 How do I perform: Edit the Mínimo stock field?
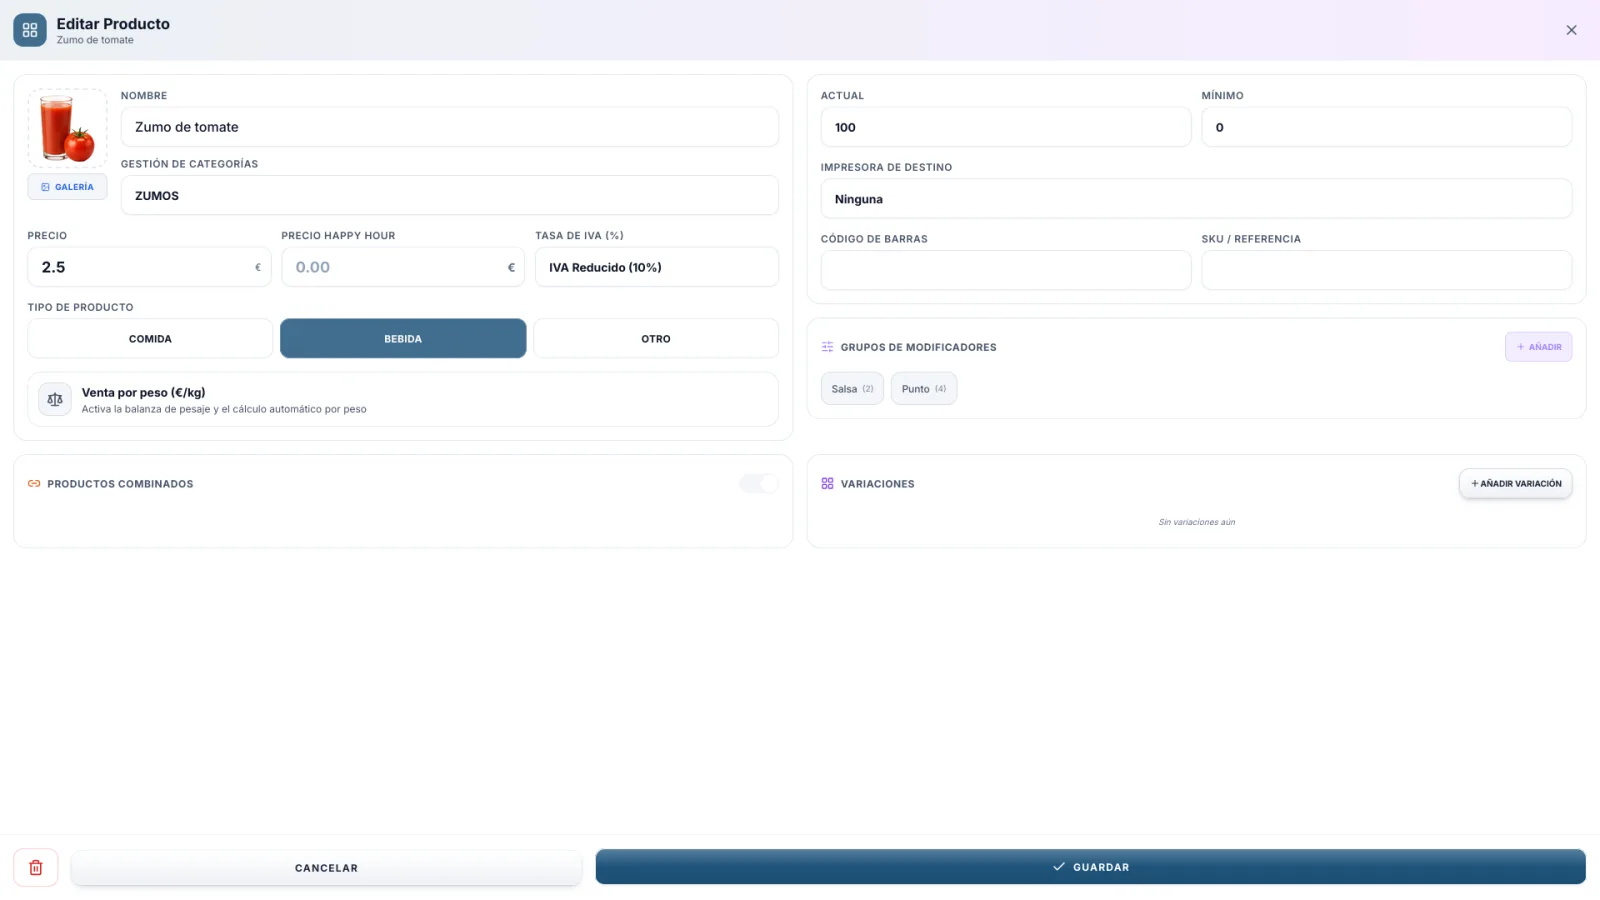click(1386, 127)
